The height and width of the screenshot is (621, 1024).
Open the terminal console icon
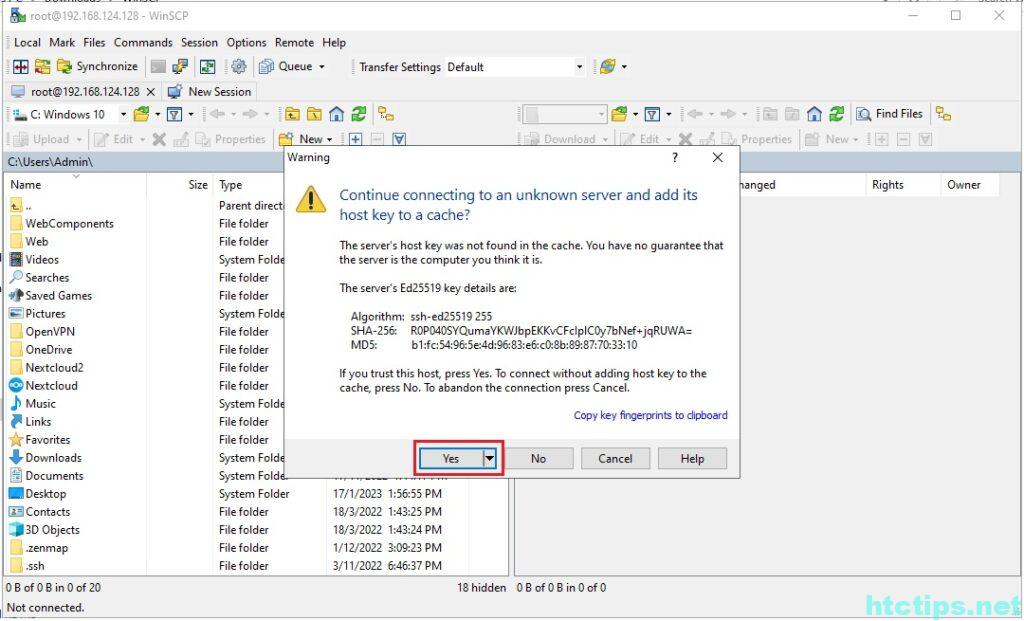coord(158,67)
